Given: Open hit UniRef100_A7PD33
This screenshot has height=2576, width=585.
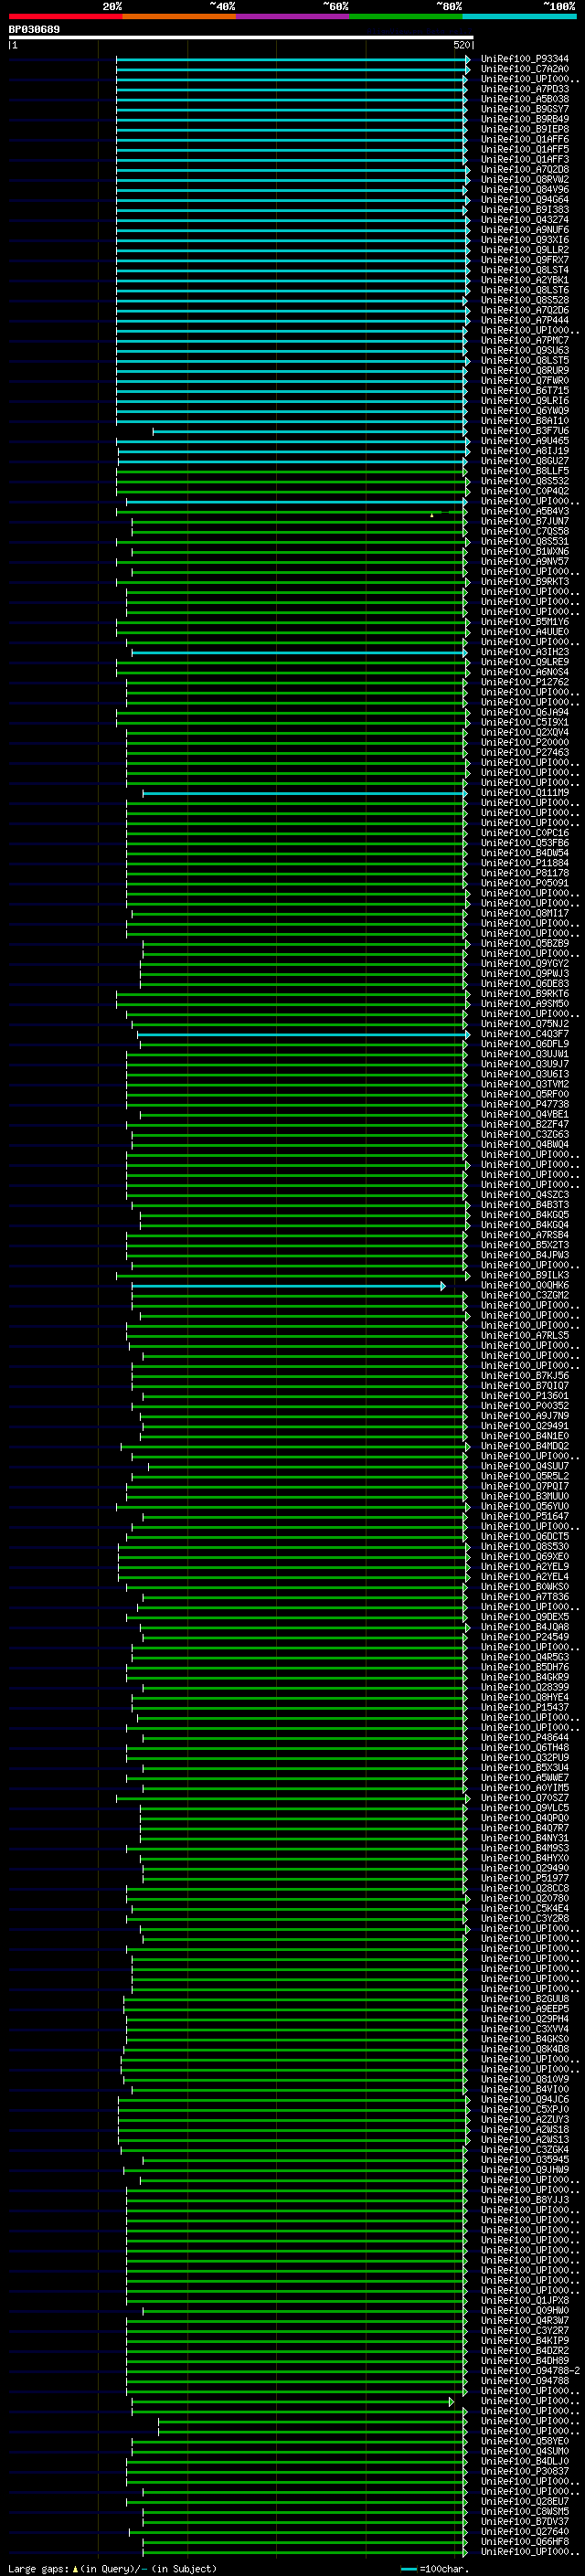Looking at the screenshot, I should [x=524, y=89].
